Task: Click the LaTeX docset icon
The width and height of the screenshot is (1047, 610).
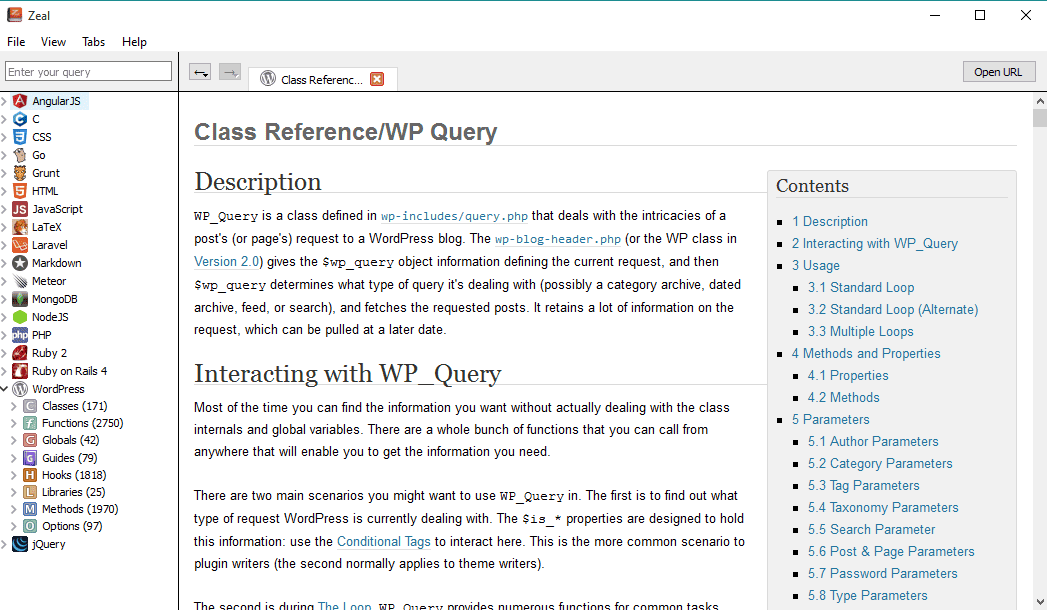Action: point(20,227)
